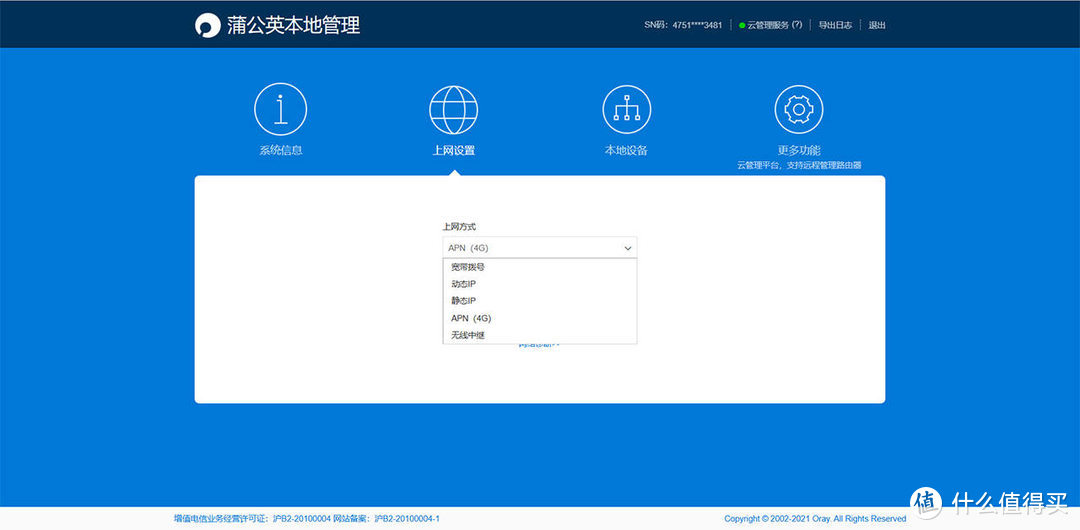Open the 更多功能 gear icon

click(799, 109)
